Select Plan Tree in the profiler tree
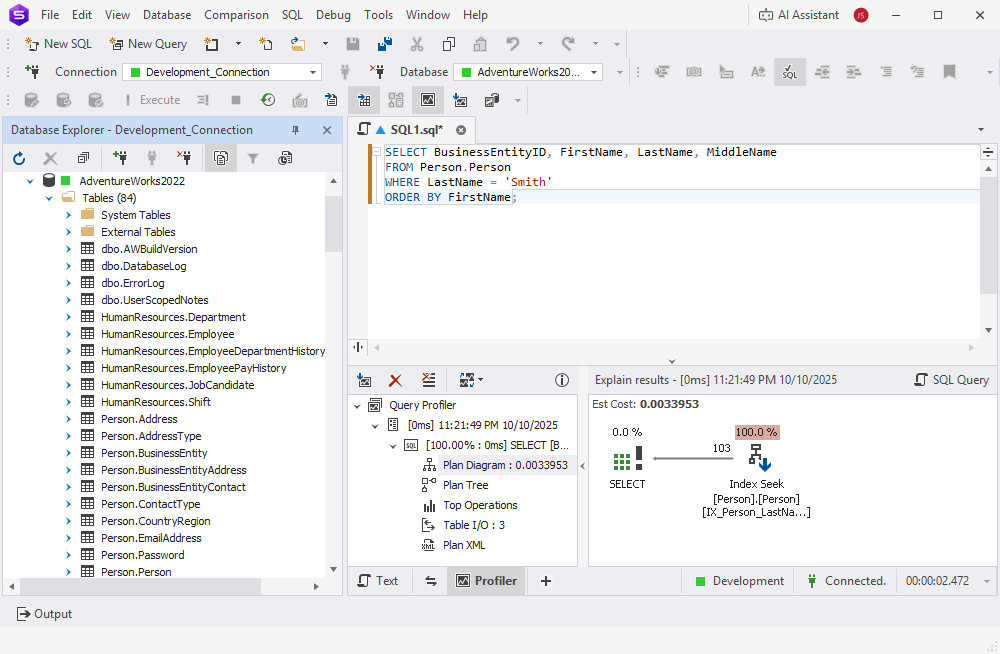 pyautogui.click(x=466, y=485)
